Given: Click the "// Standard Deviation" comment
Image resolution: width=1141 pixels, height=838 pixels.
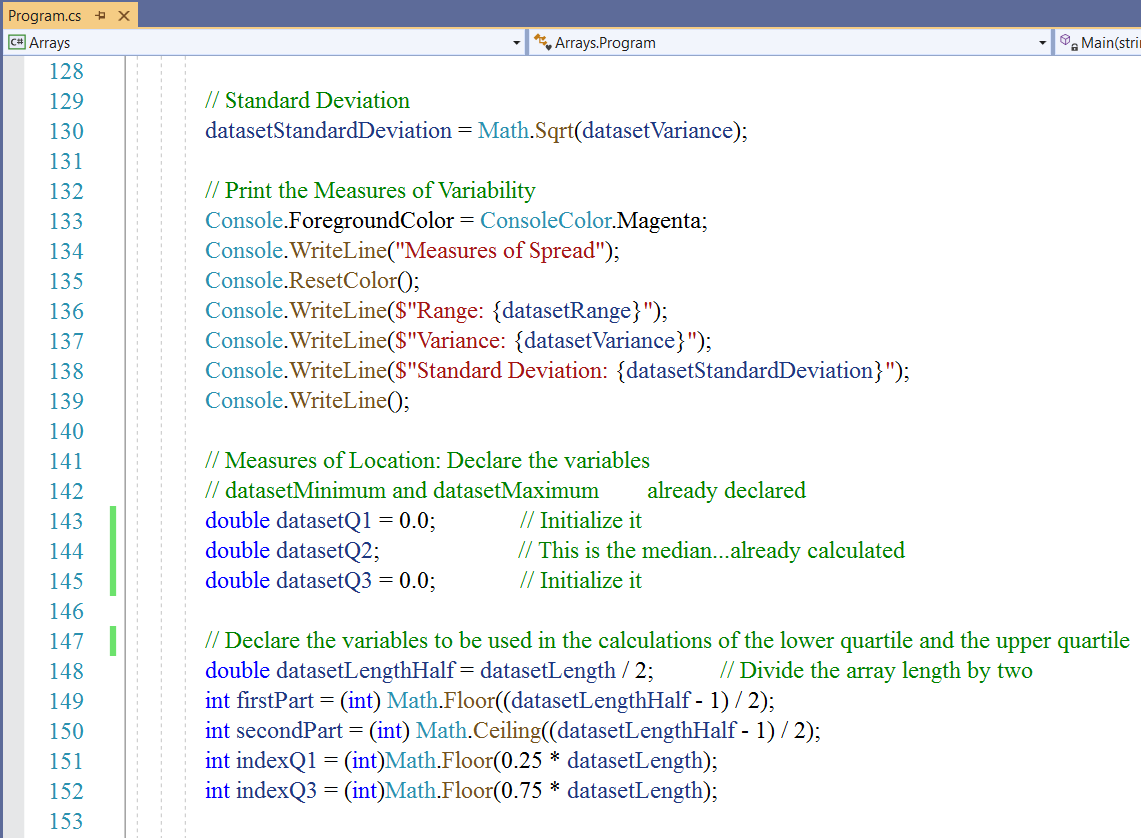Looking at the screenshot, I should 307,101.
